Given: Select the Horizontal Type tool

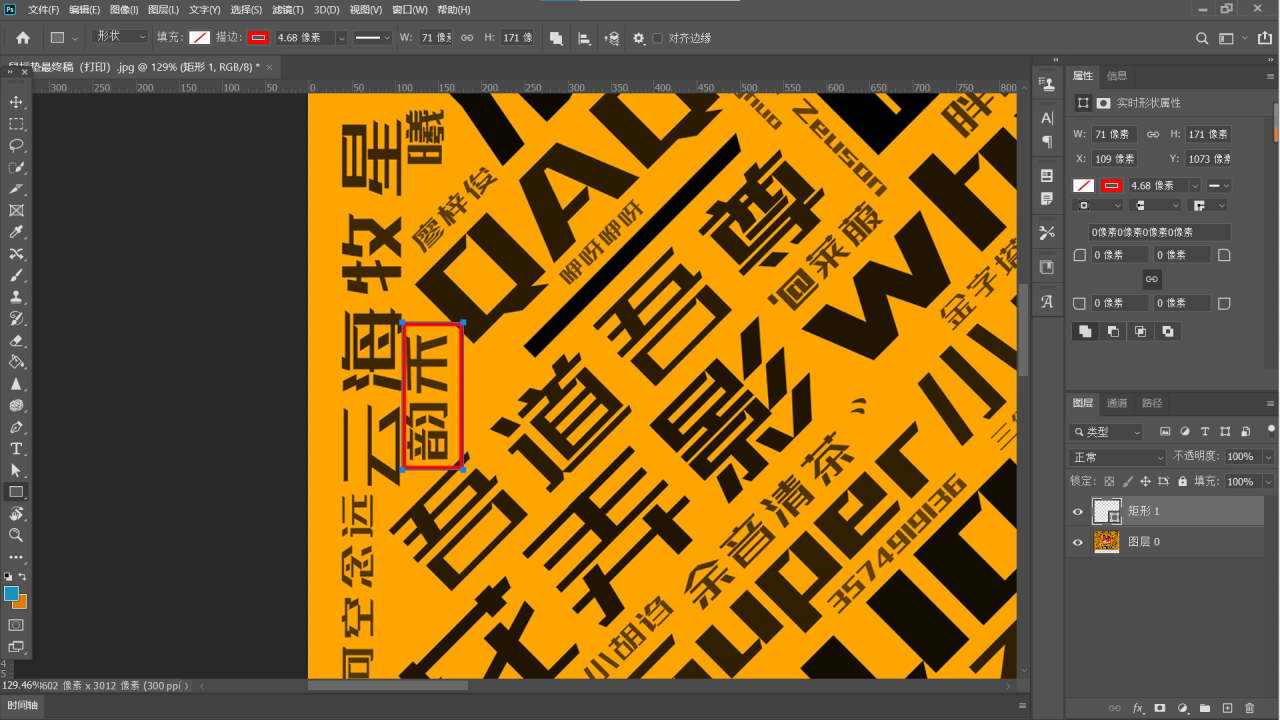Looking at the screenshot, I should (16, 449).
